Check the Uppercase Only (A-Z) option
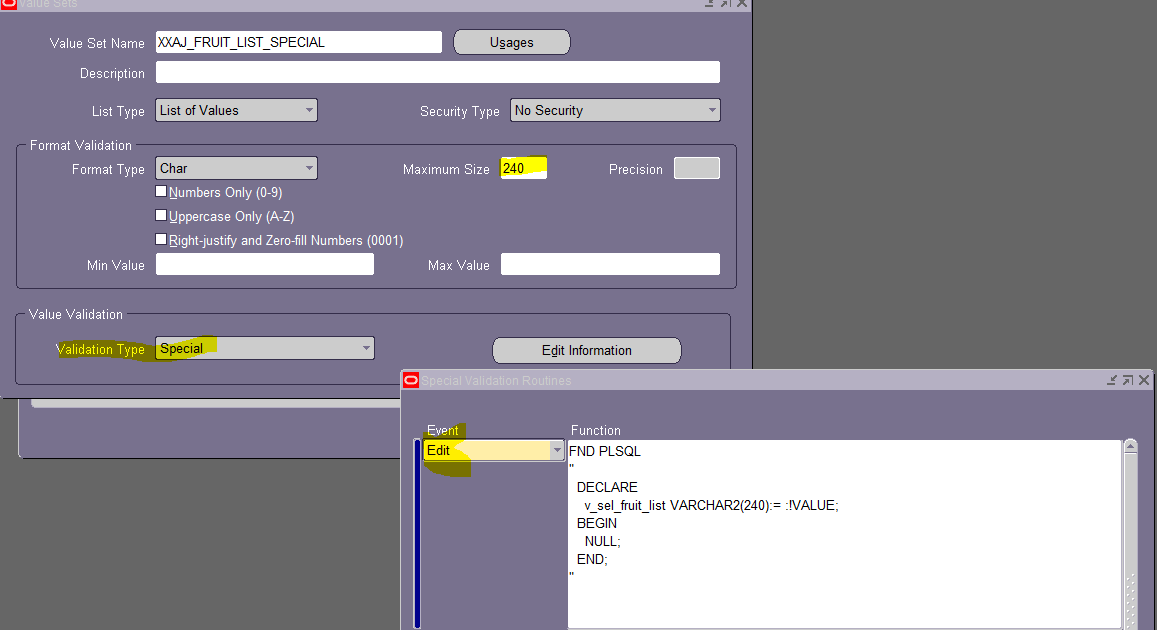 161,215
